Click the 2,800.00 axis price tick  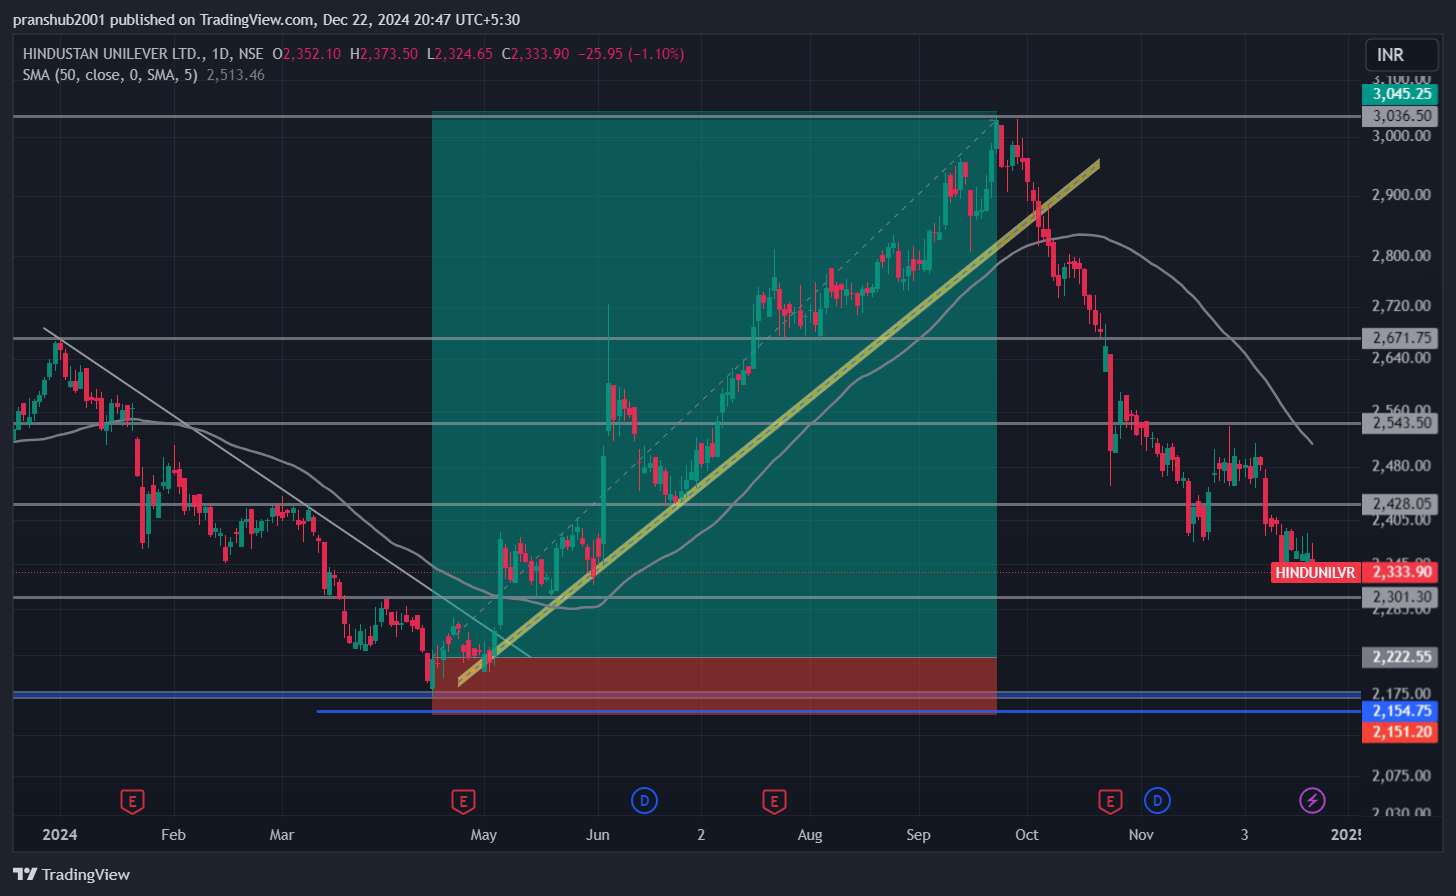click(1401, 256)
